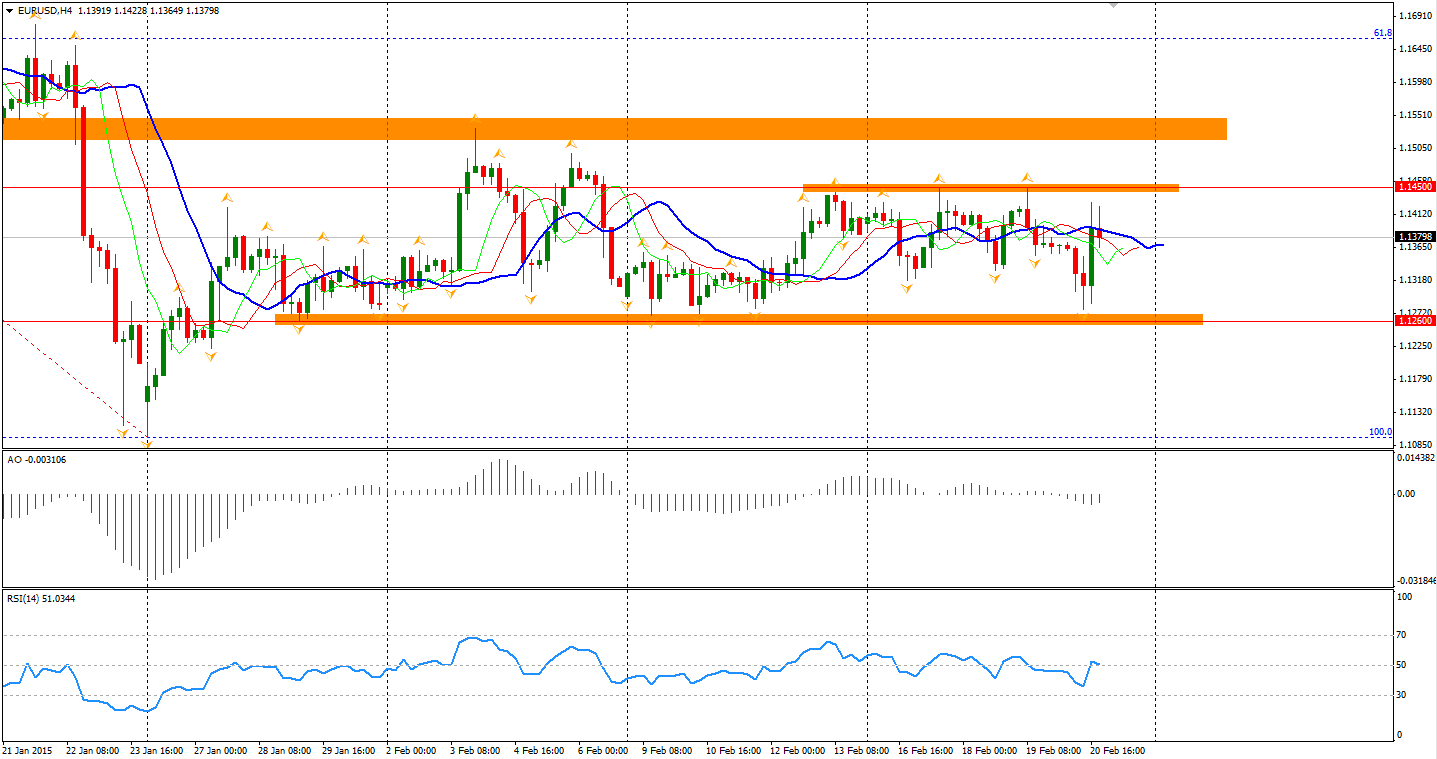
Task: Click the 28 Jan 08:00 time label
Action: [x=286, y=749]
